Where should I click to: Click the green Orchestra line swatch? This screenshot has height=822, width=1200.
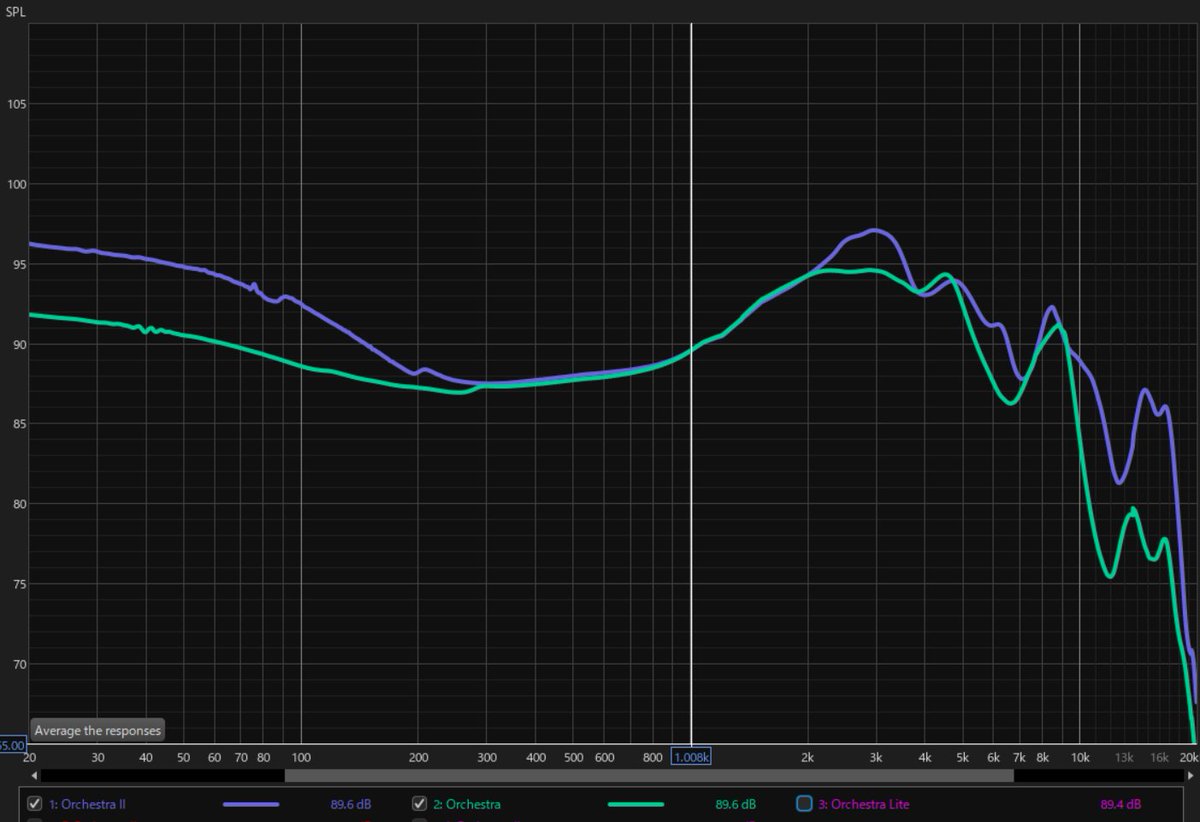pos(636,804)
